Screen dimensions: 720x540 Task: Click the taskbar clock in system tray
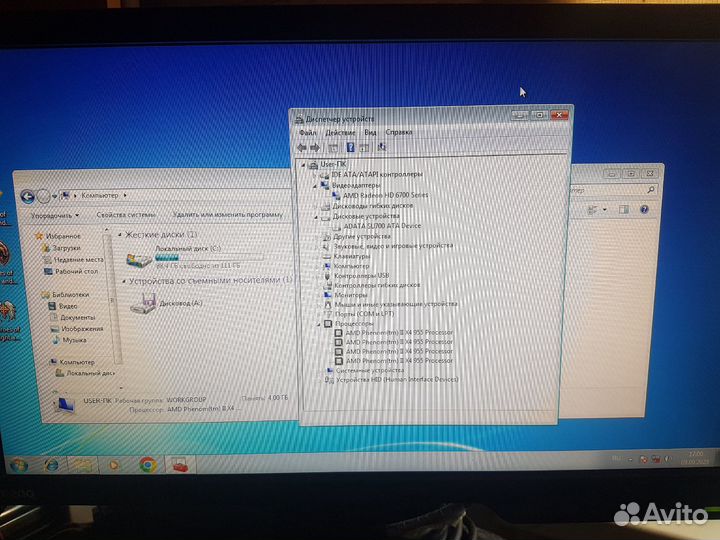click(x=695, y=458)
